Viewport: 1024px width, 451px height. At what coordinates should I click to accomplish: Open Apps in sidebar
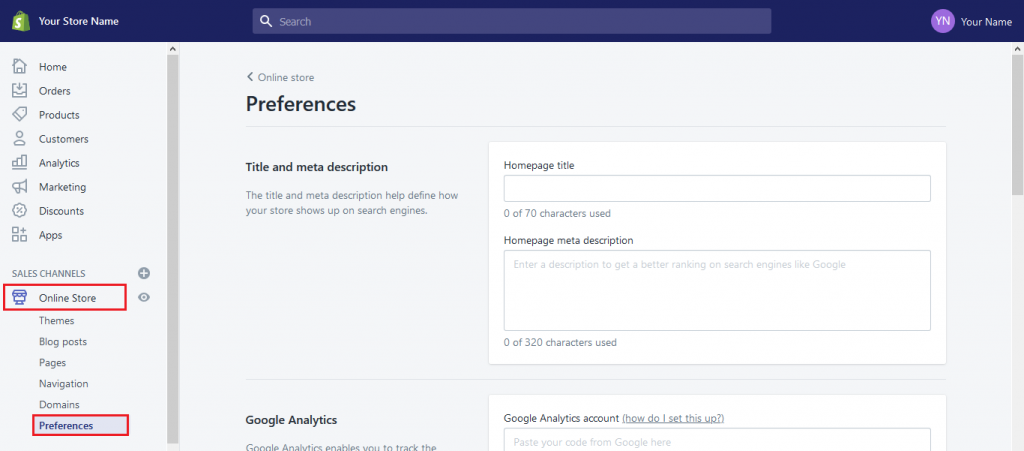pyautogui.click(x=50, y=235)
